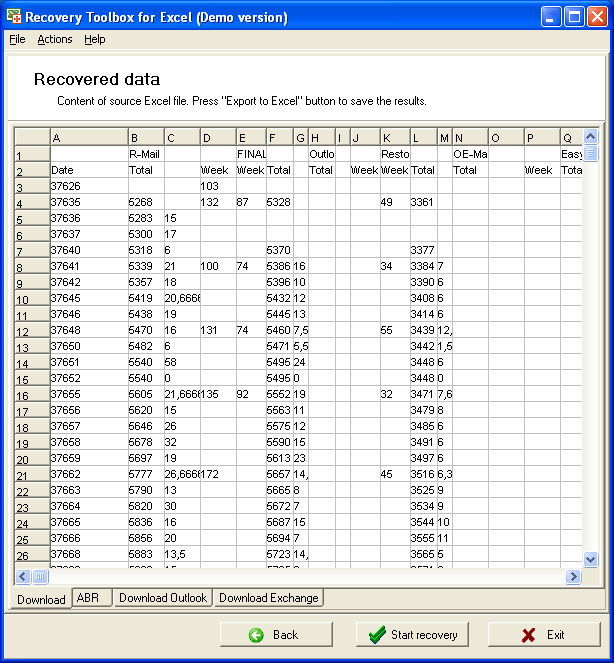The height and width of the screenshot is (663, 614).
Task: Maximize the Recovery Toolbox window
Action: pyautogui.click(x=574, y=17)
